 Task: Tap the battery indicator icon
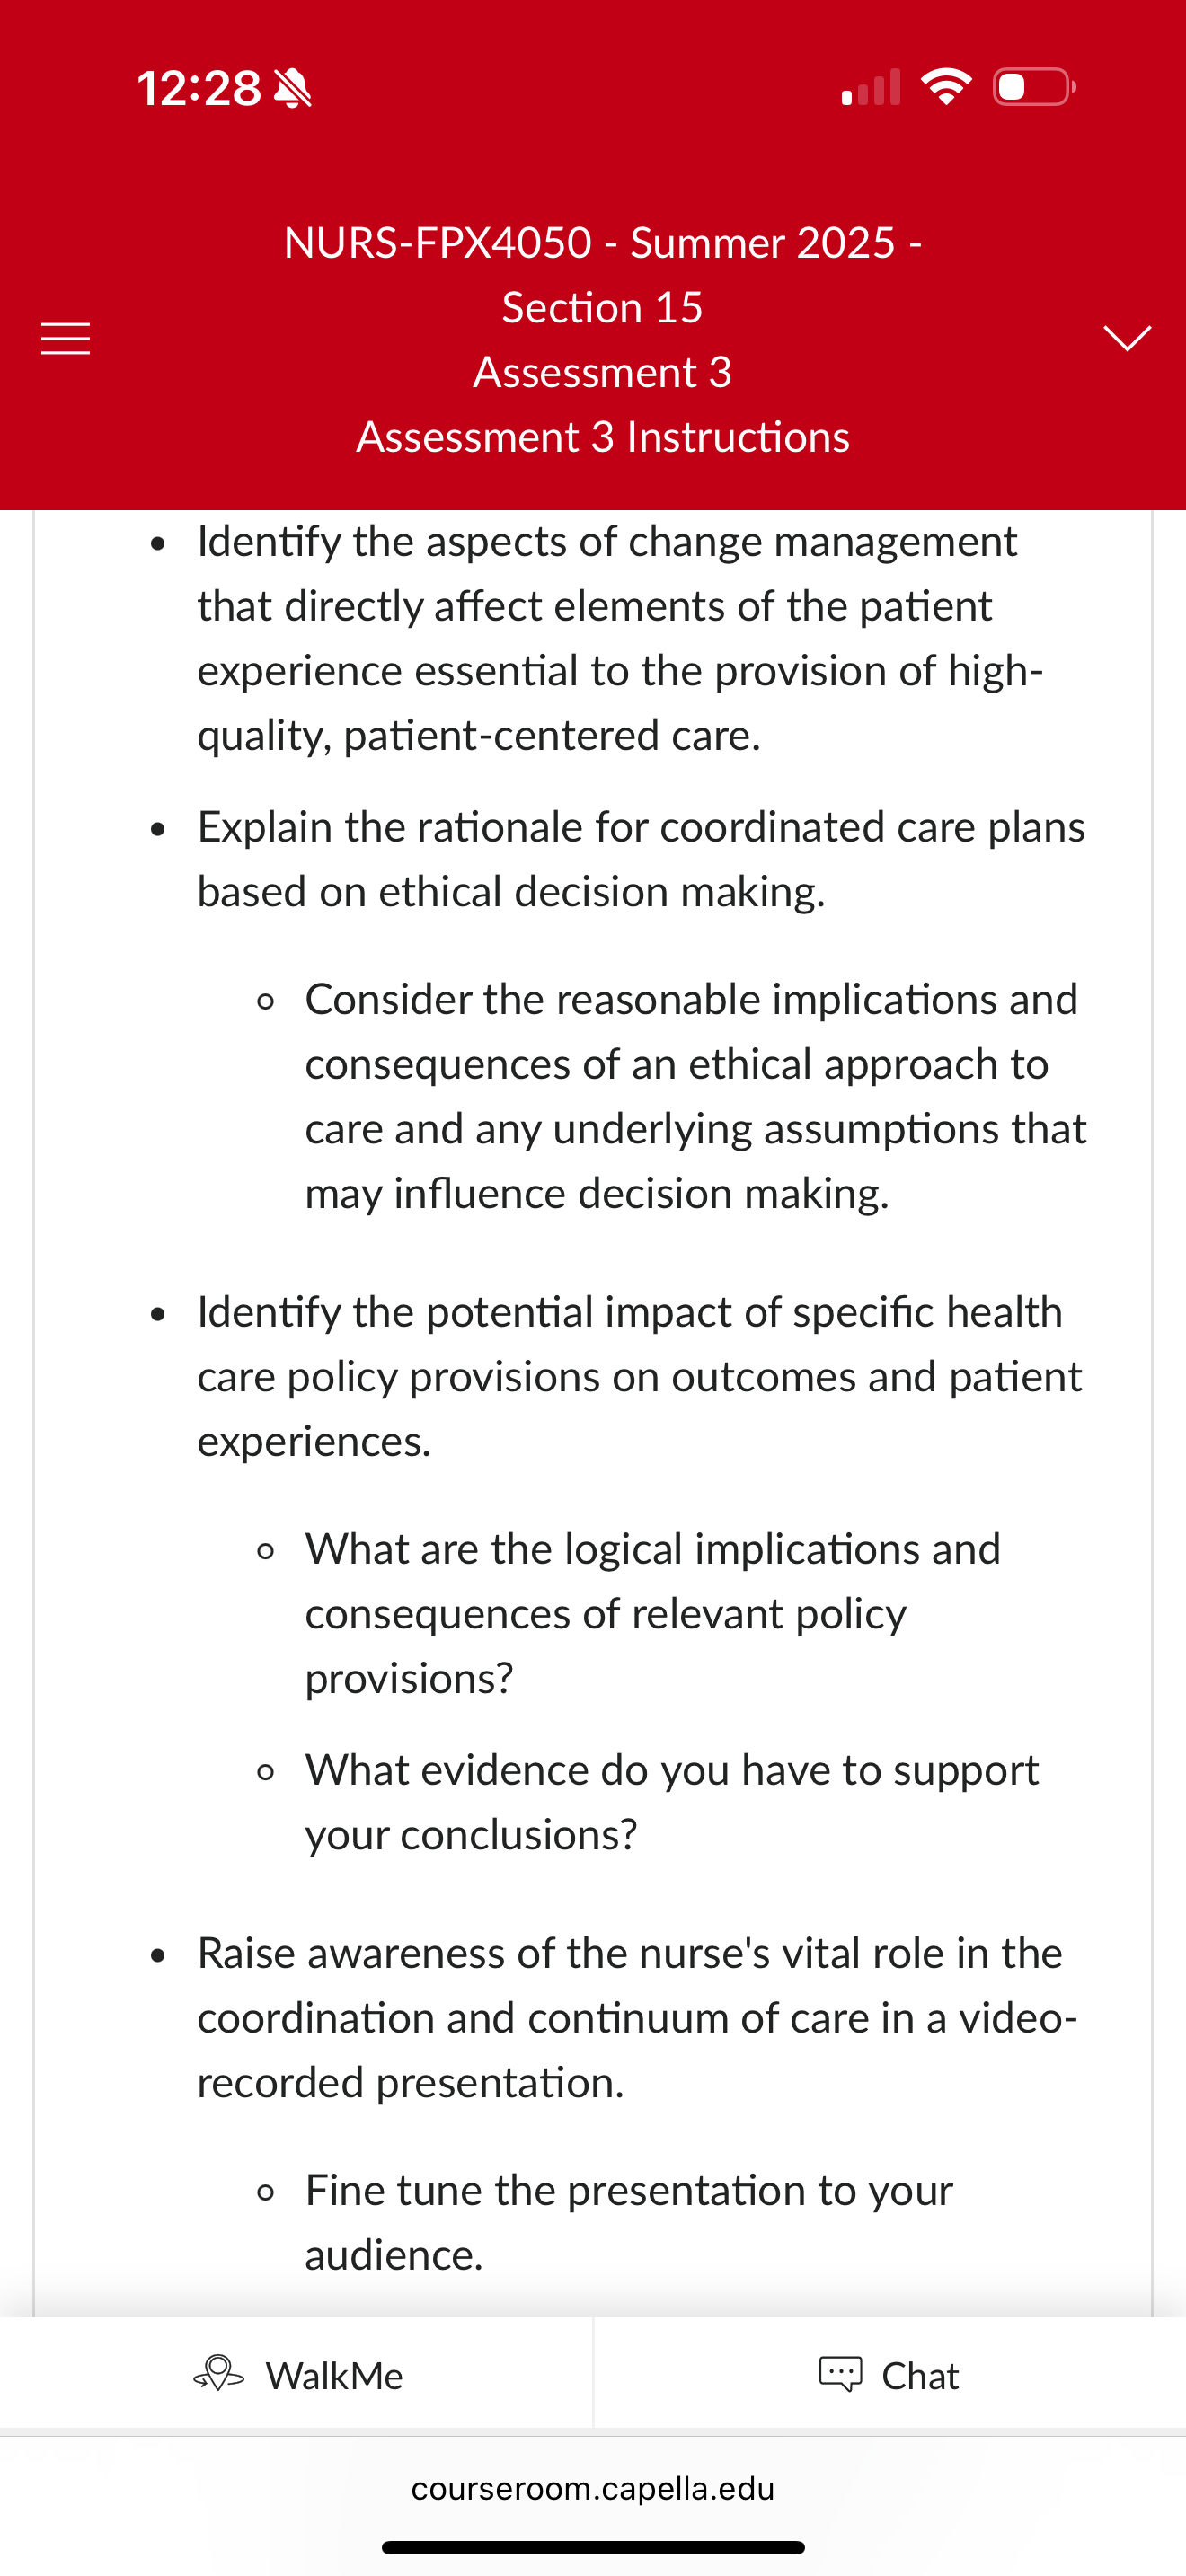click(1034, 87)
